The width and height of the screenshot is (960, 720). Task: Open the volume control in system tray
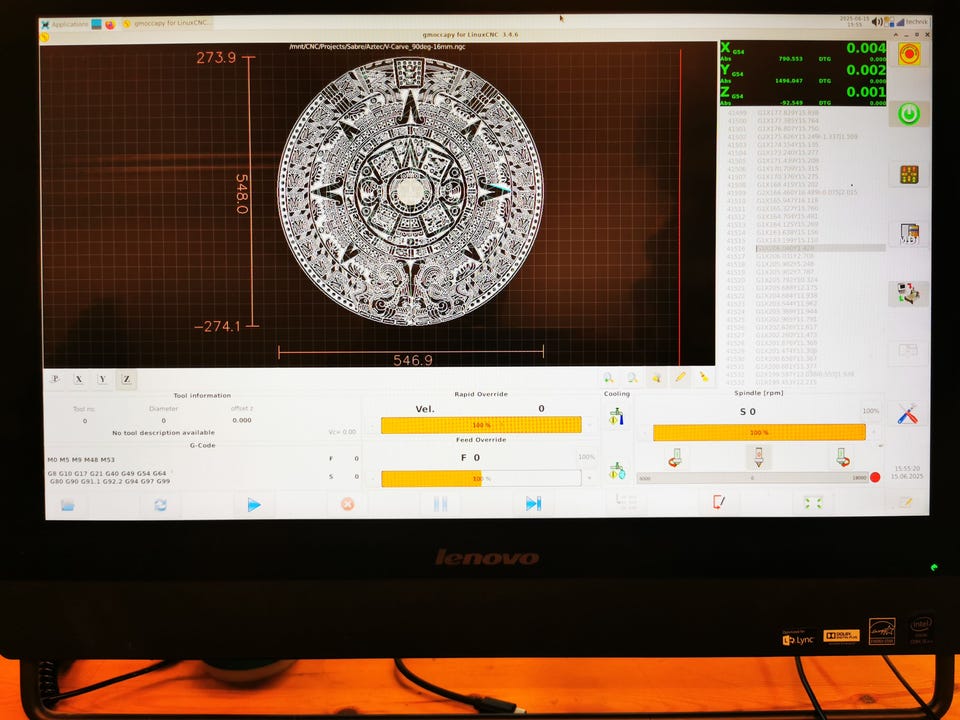[x=877, y=22]
